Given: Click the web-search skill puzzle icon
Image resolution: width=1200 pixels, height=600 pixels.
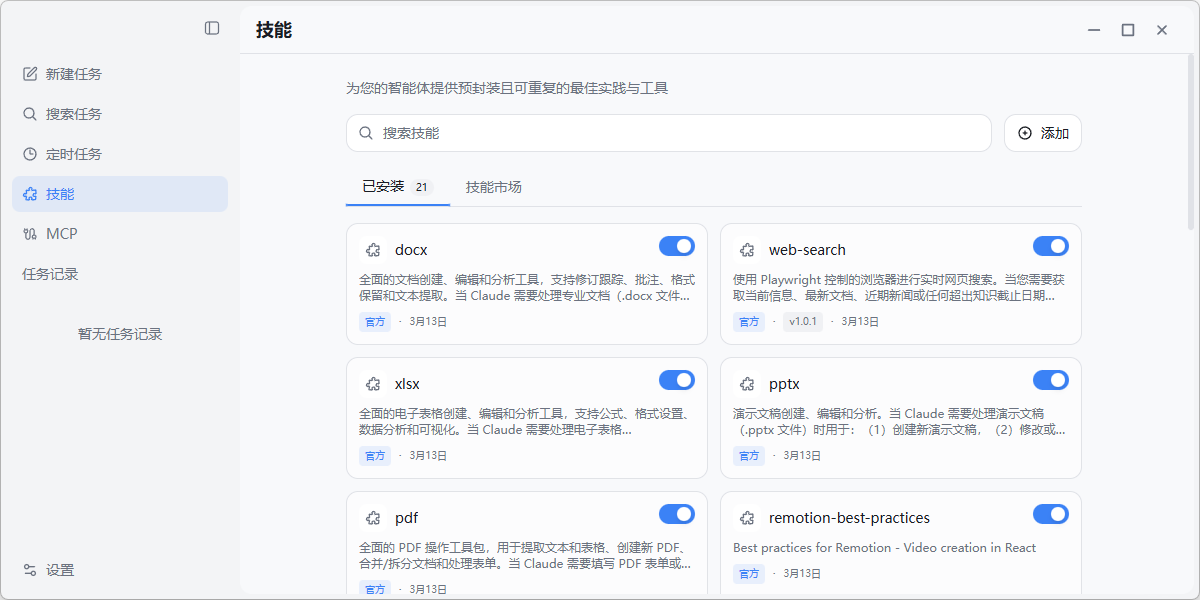Looking at the screenshot, I should point(747,250).
